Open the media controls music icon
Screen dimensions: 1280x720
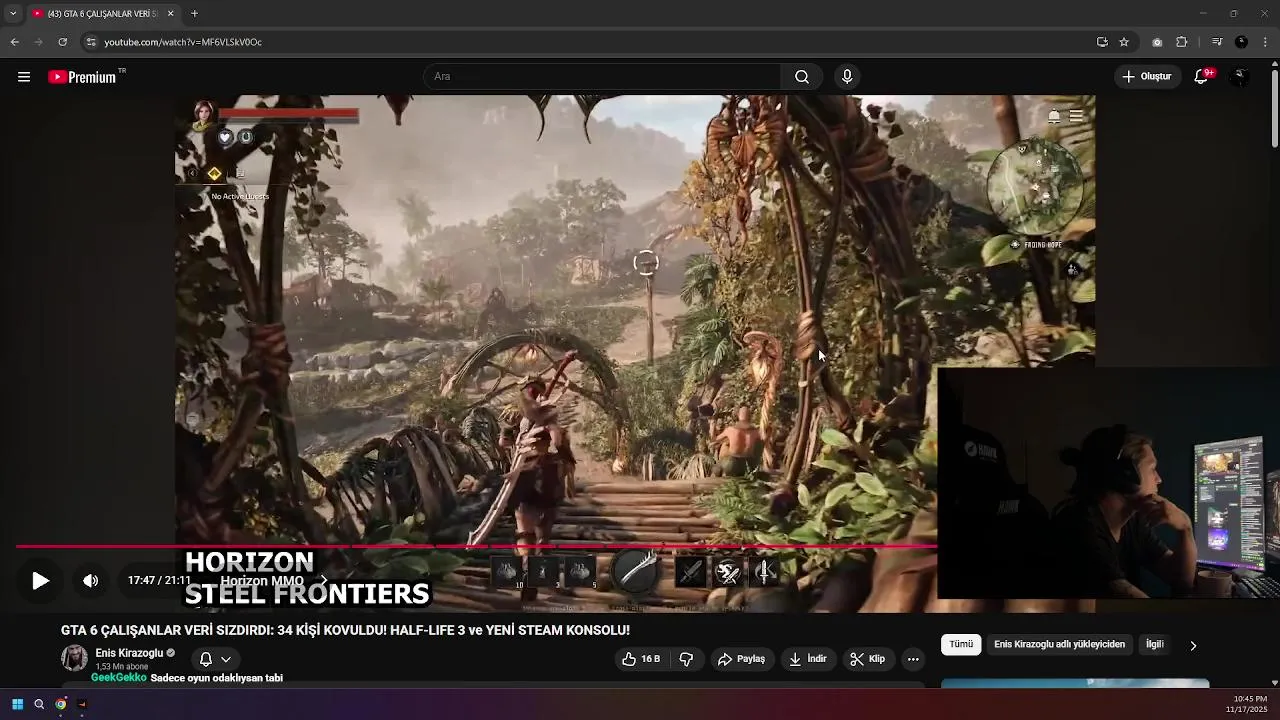coord(1217,42)
